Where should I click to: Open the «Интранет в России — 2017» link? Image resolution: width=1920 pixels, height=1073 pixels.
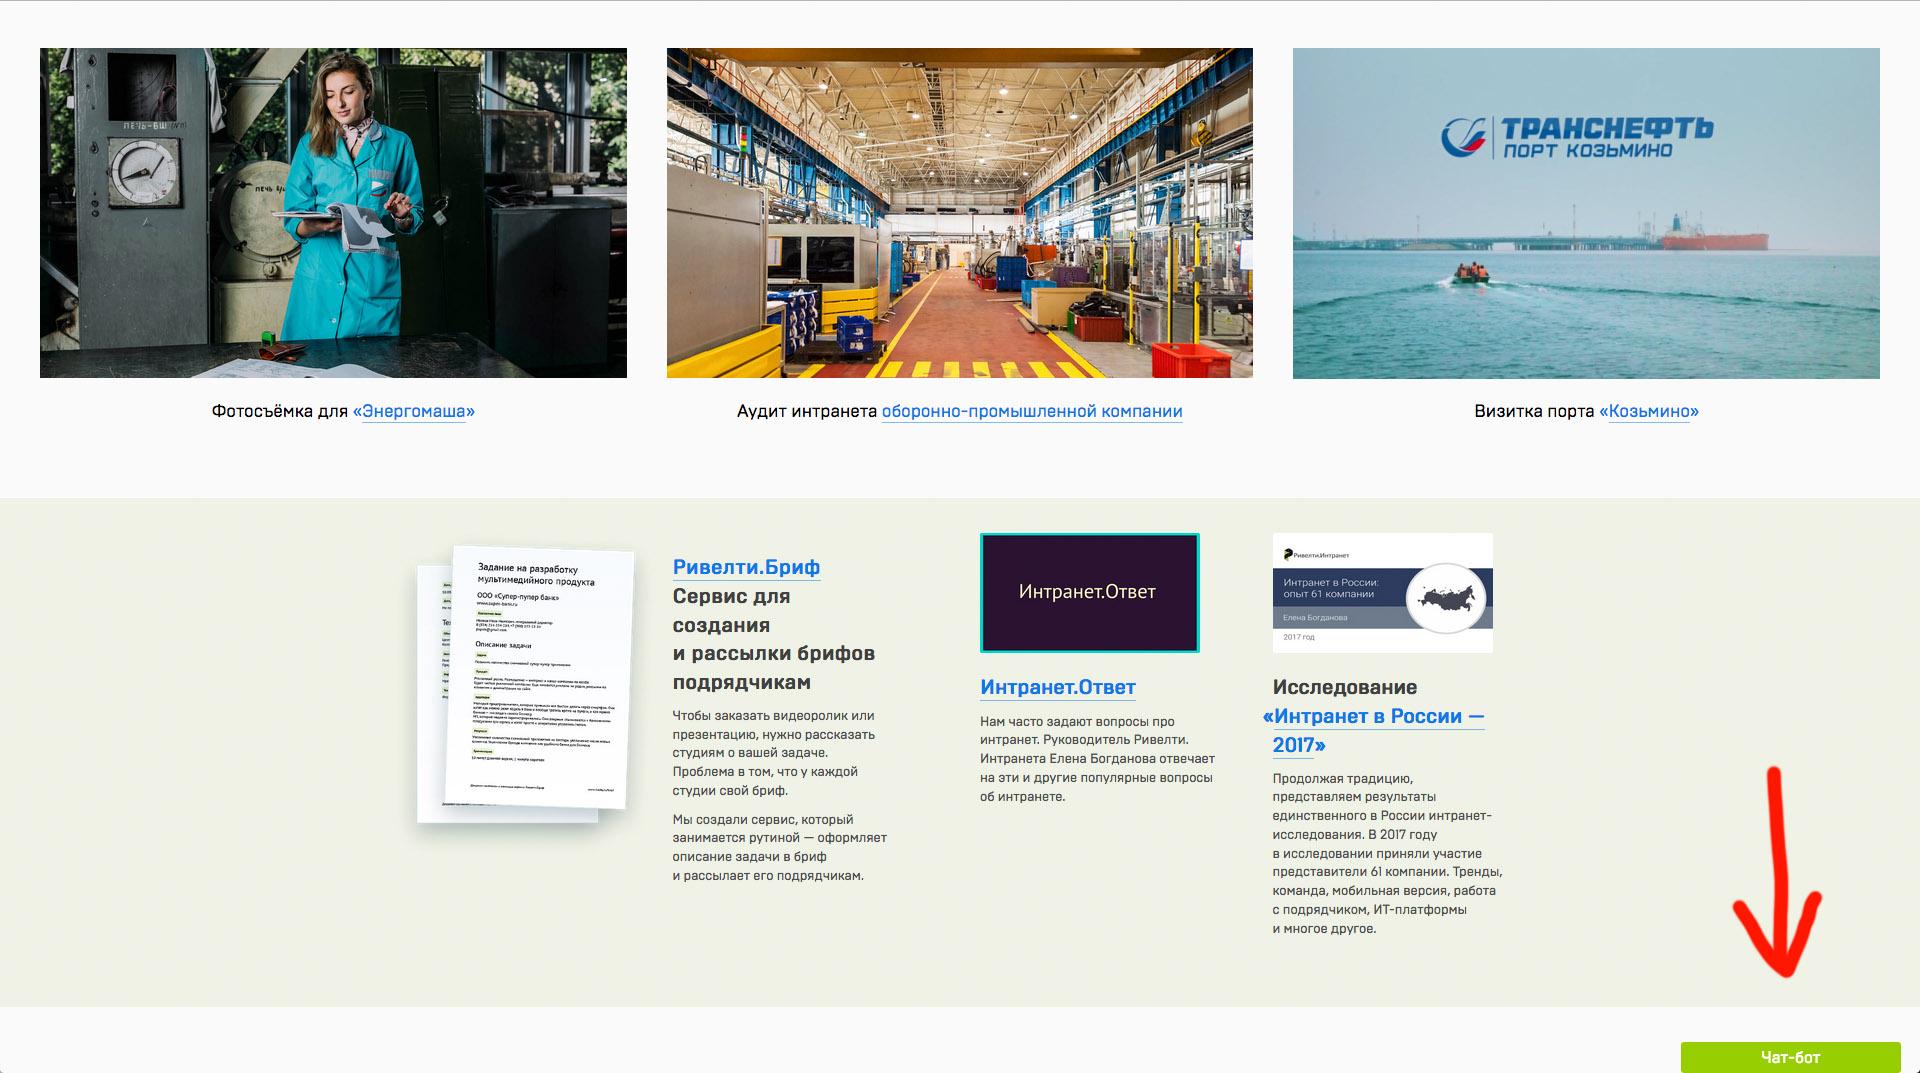click(1374, 730)
